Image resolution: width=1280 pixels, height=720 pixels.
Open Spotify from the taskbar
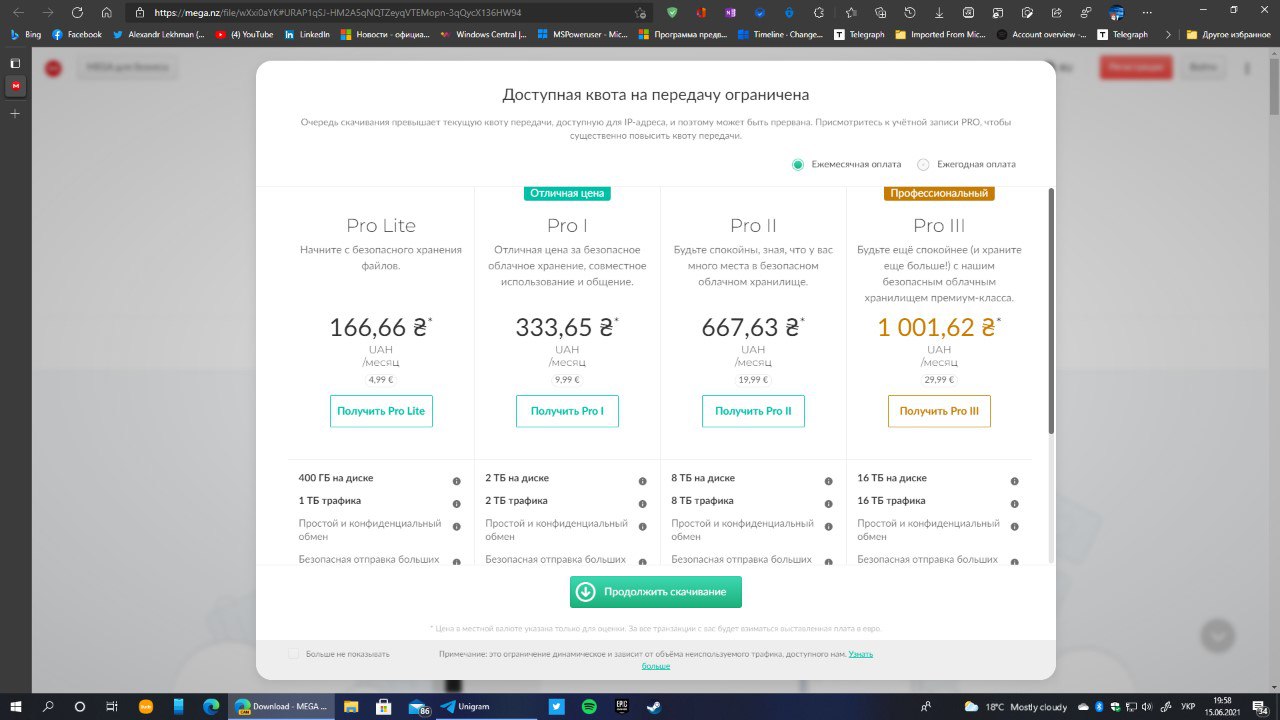coord(589,706)
